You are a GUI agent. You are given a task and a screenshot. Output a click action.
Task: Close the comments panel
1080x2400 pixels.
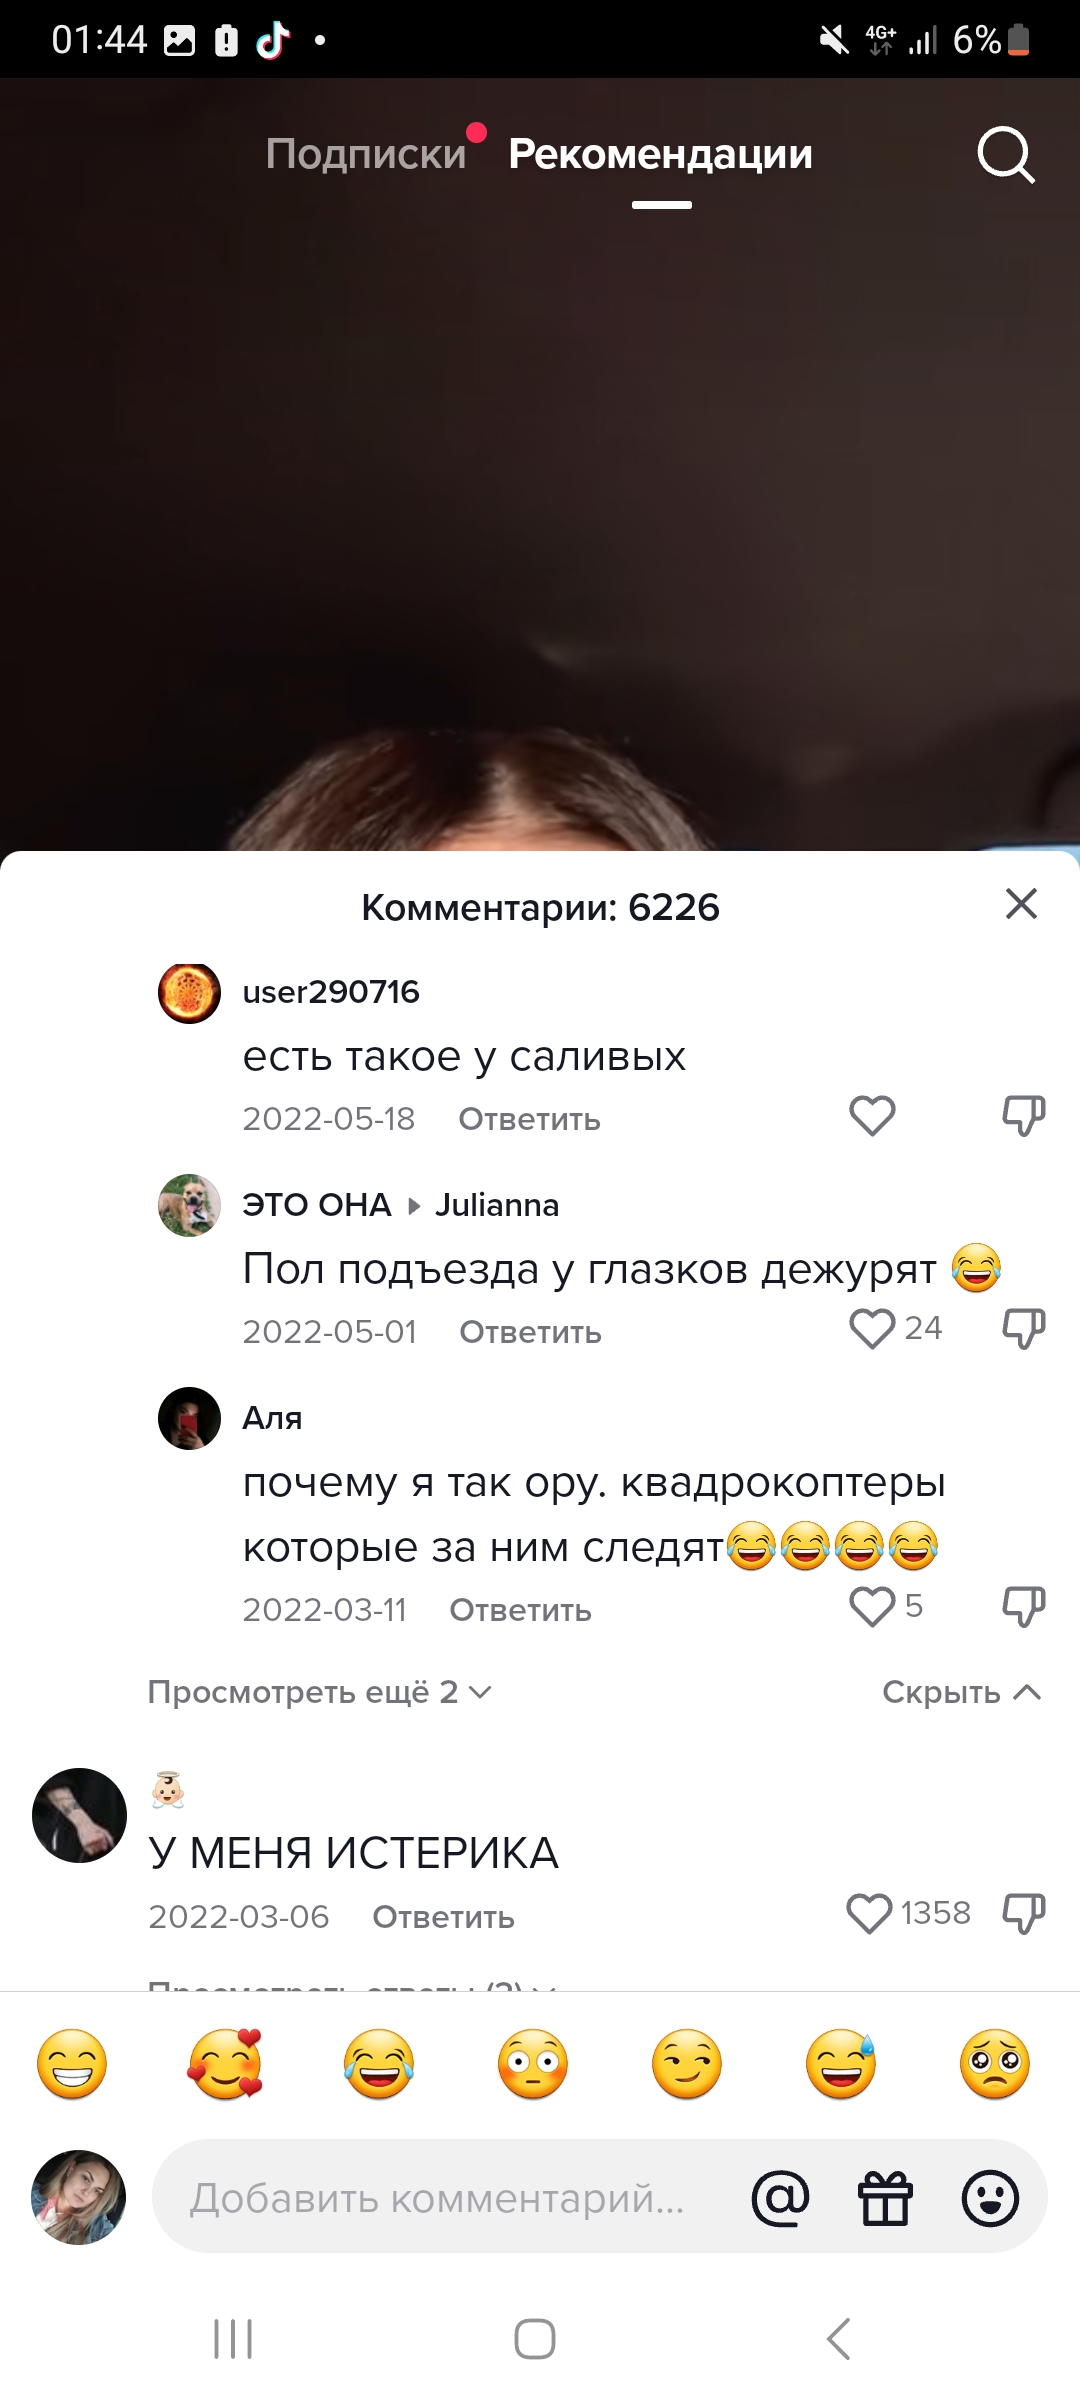point(1021,904)
